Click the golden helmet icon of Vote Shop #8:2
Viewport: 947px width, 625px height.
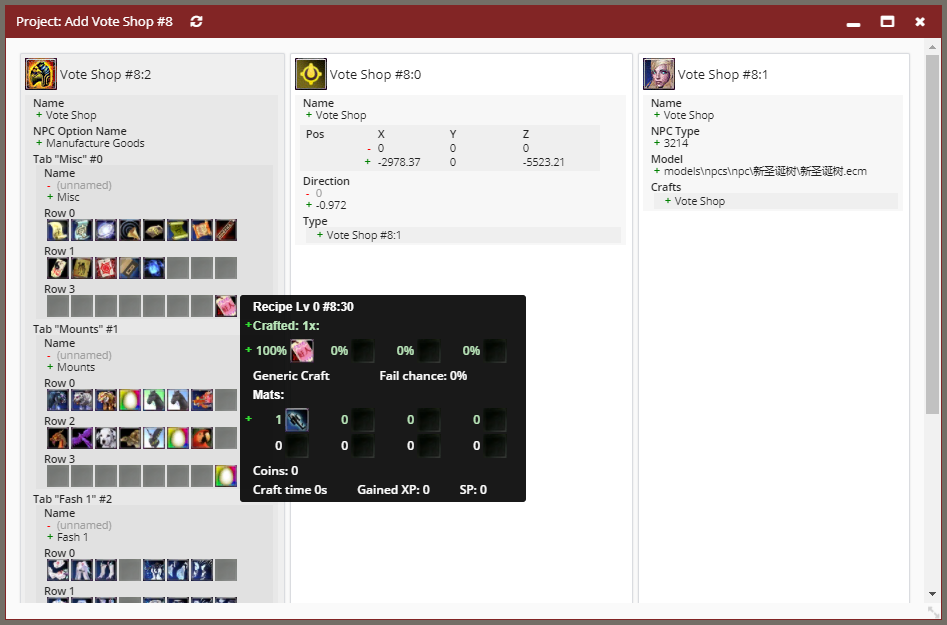pyautogui.click(x=41, y=74)
